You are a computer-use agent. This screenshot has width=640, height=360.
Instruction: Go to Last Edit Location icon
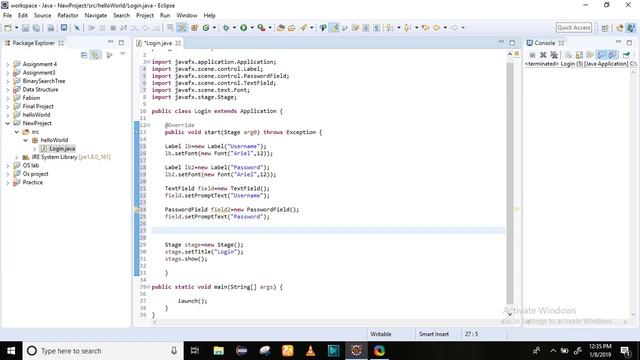click(426, 28)
